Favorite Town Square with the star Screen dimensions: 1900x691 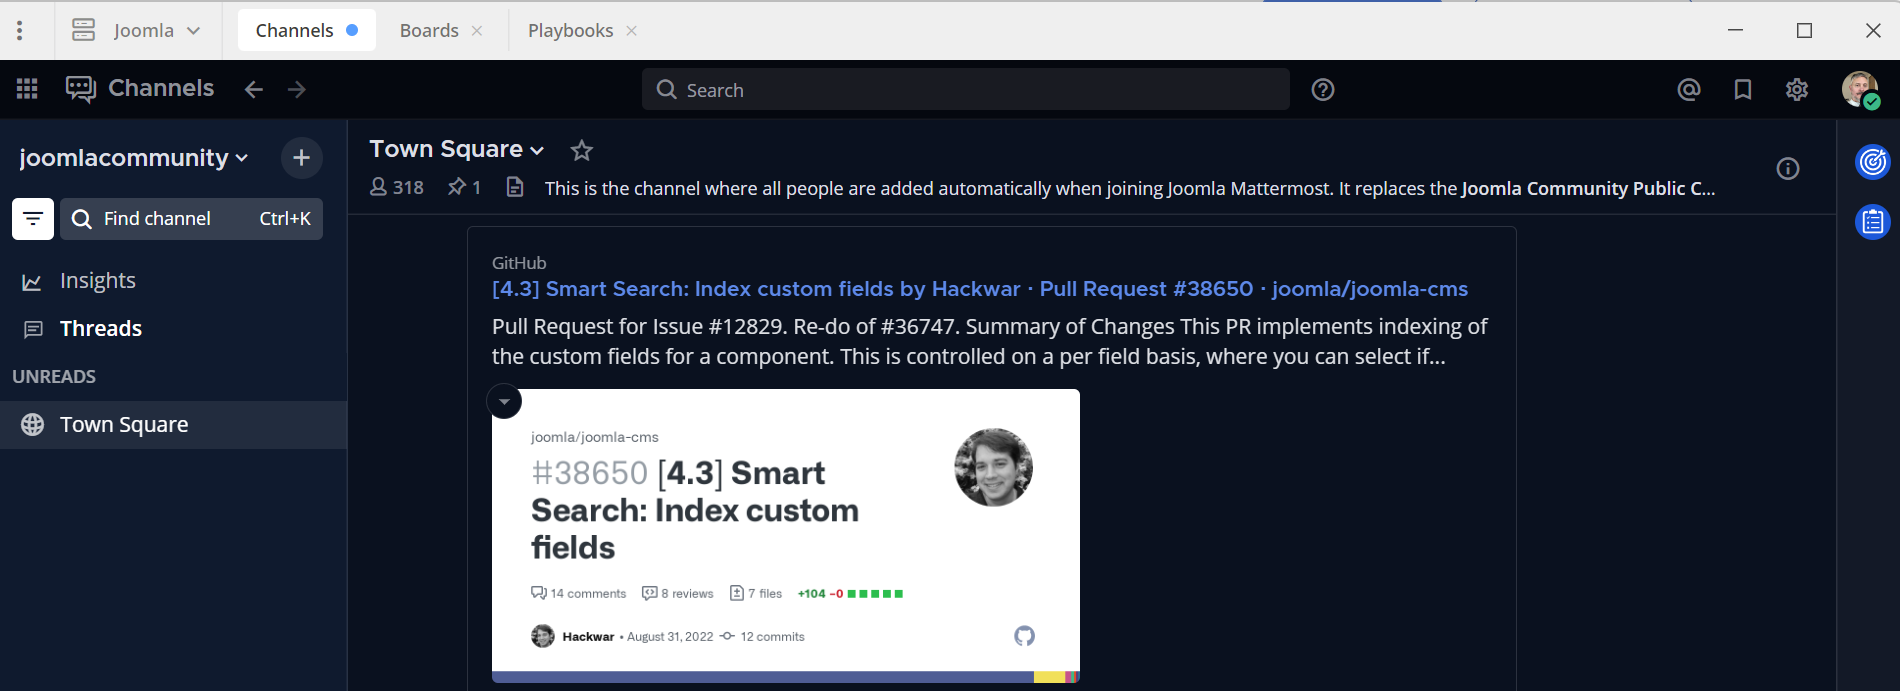(581, 150)
